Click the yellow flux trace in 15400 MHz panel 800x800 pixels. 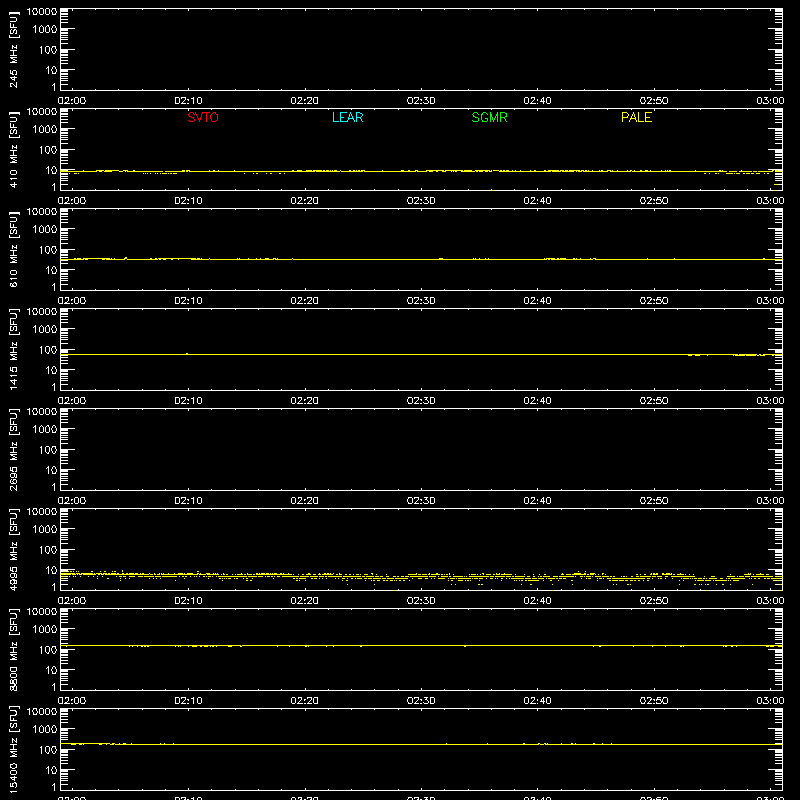(421, 744)
